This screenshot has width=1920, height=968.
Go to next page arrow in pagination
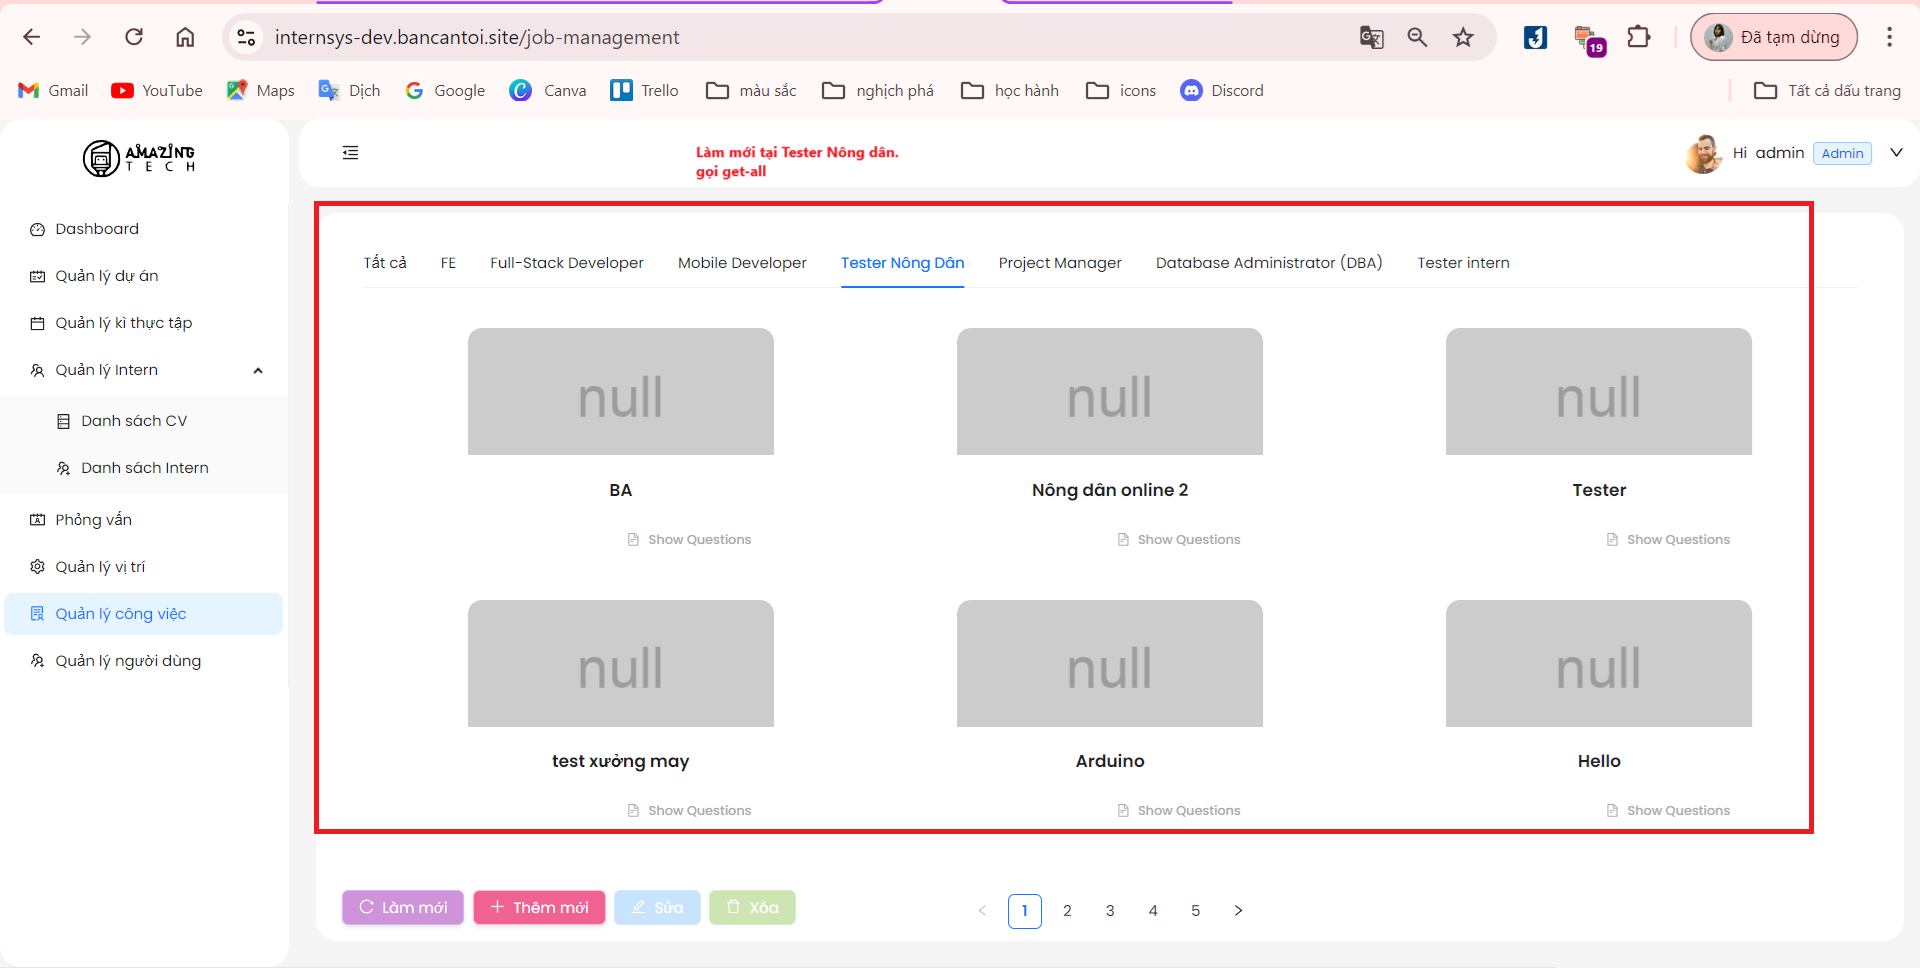[x=1238, y=911]
